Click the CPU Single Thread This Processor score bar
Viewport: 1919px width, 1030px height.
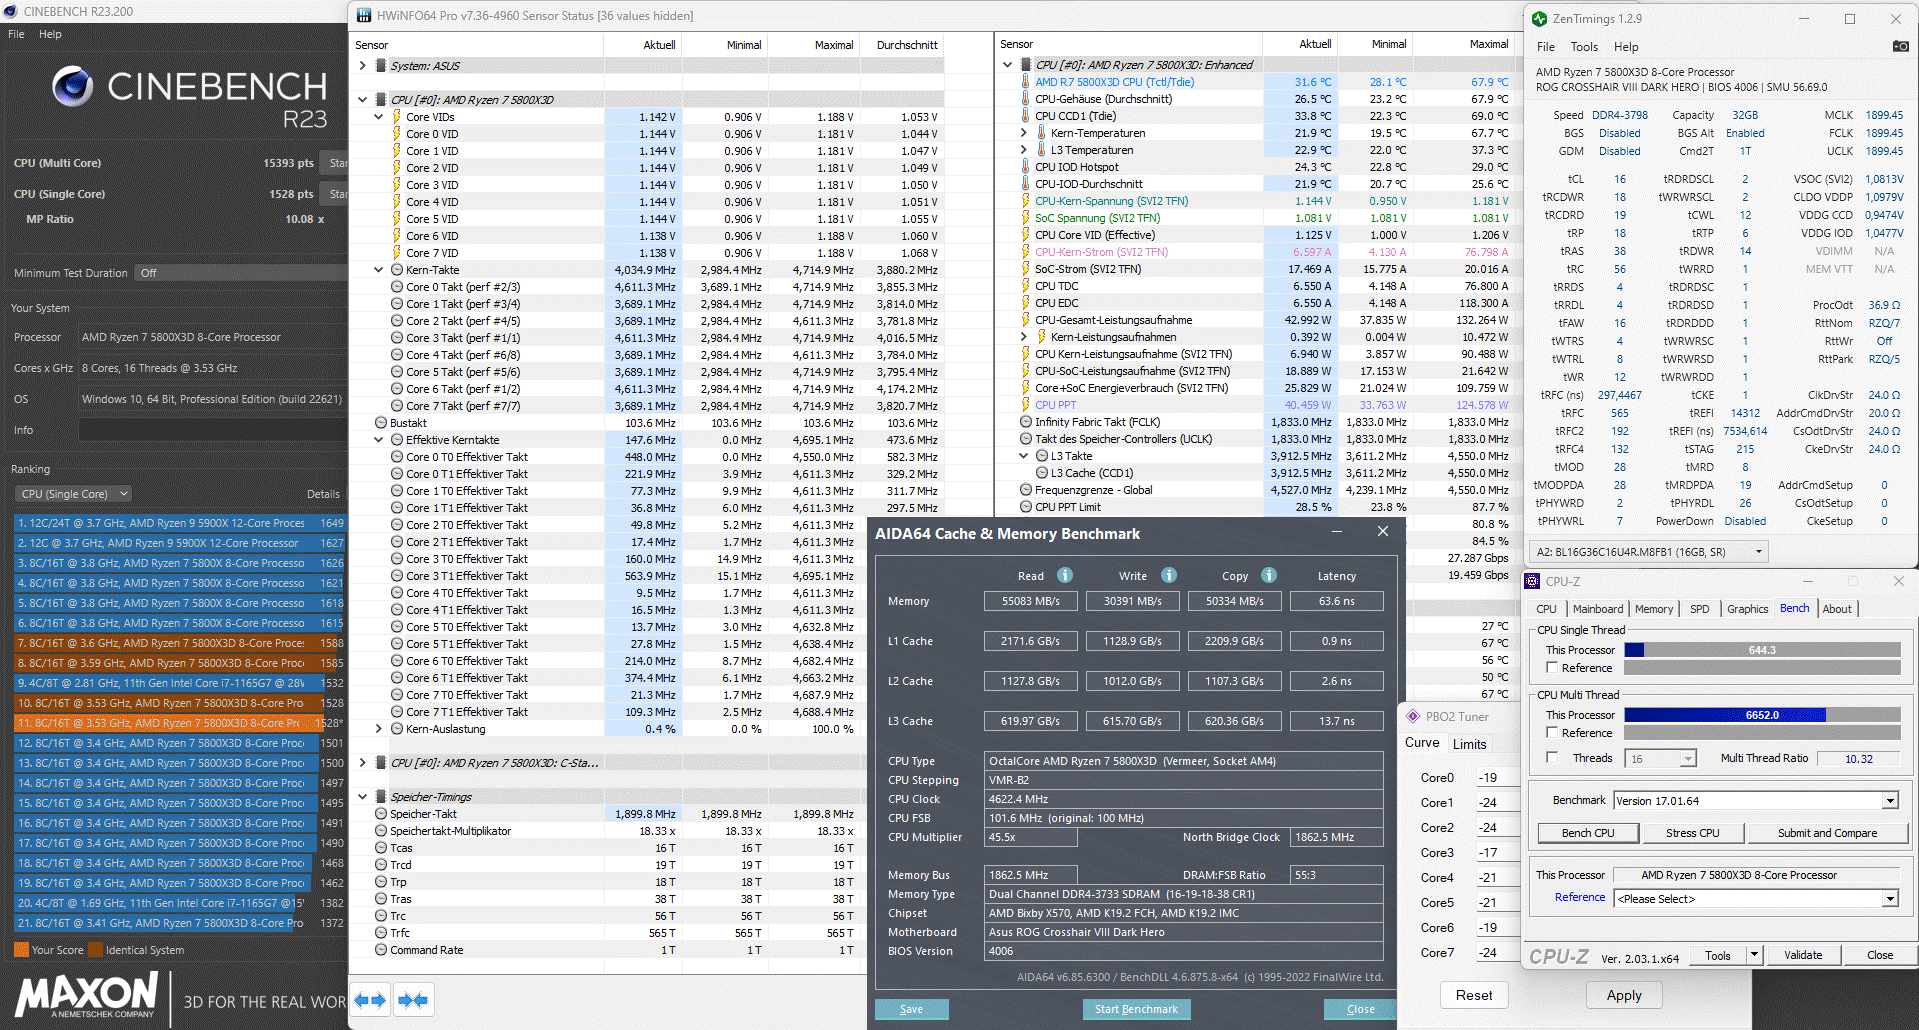(1762, 650)
